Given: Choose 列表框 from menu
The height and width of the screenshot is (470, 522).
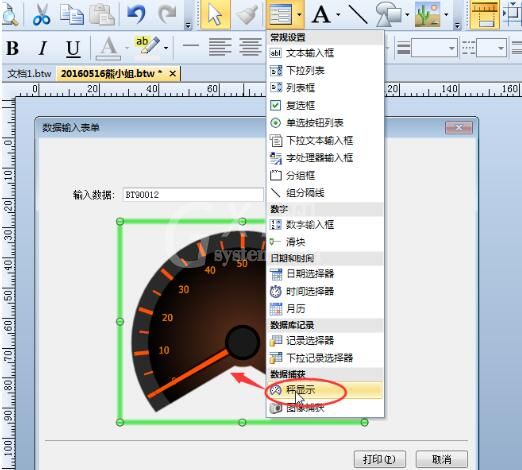Looking at the screenshot, I should coord(325,88).
